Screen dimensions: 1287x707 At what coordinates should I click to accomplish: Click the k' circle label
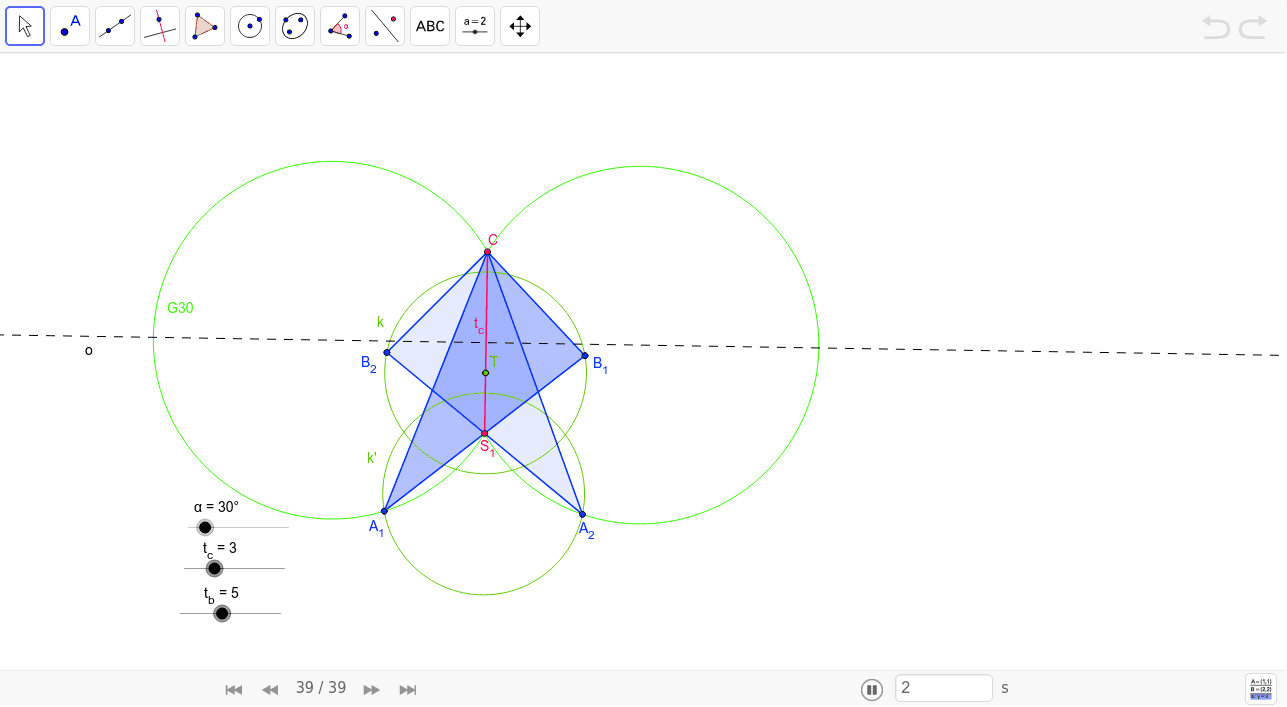click(x=372, y=458)
